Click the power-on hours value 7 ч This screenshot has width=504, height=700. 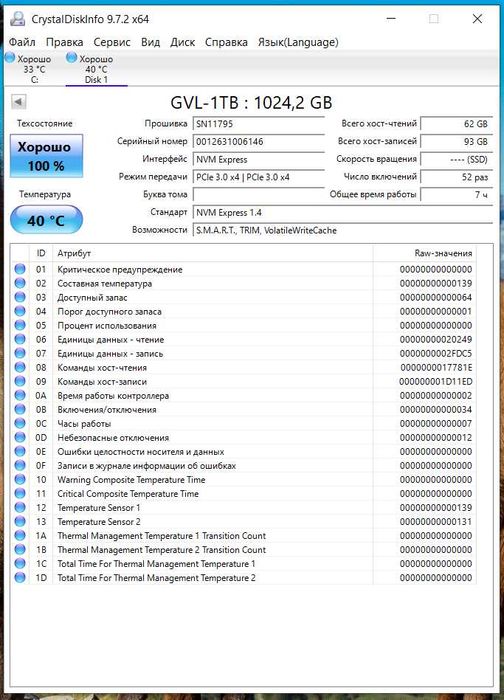tap(457, 195)
